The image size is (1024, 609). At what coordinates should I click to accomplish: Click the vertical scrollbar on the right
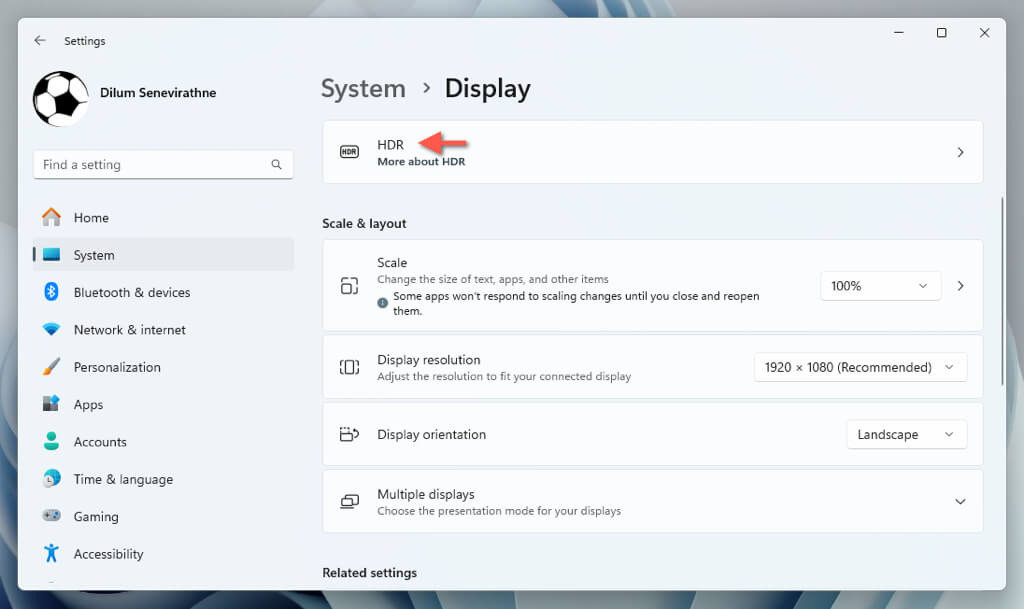click(x=1002, y=291)
